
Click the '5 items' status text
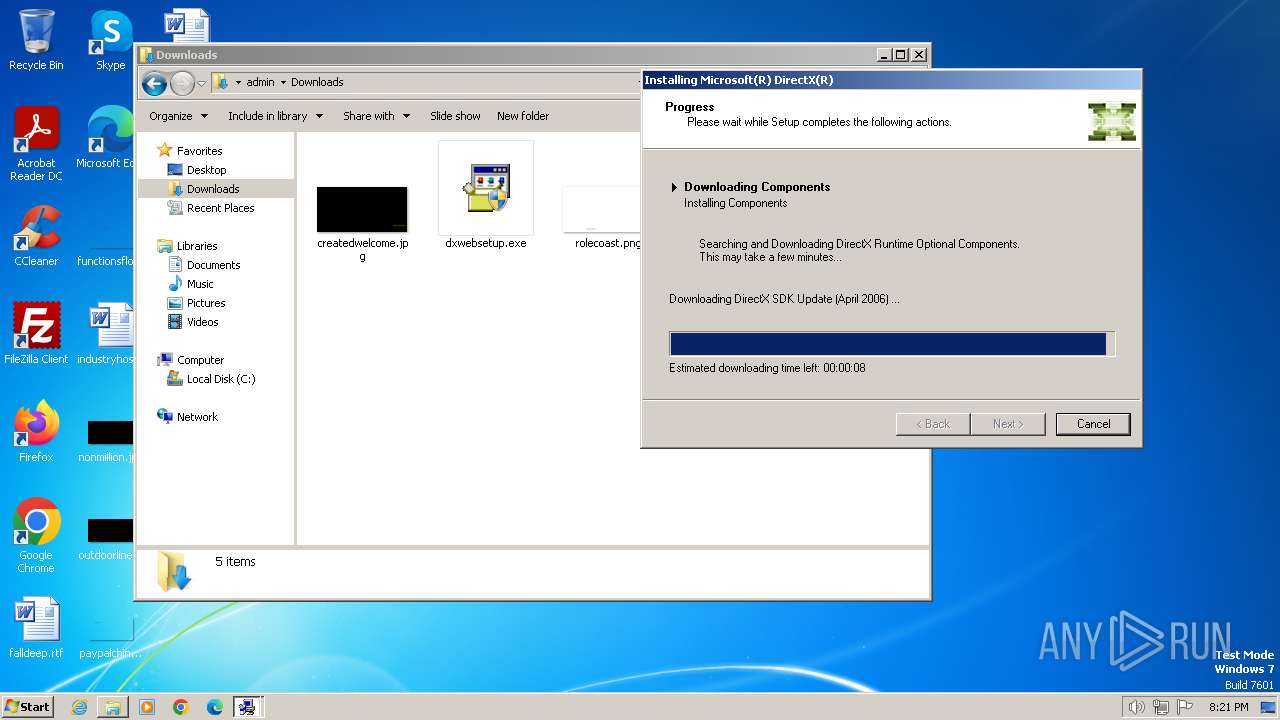coord(235,562)
